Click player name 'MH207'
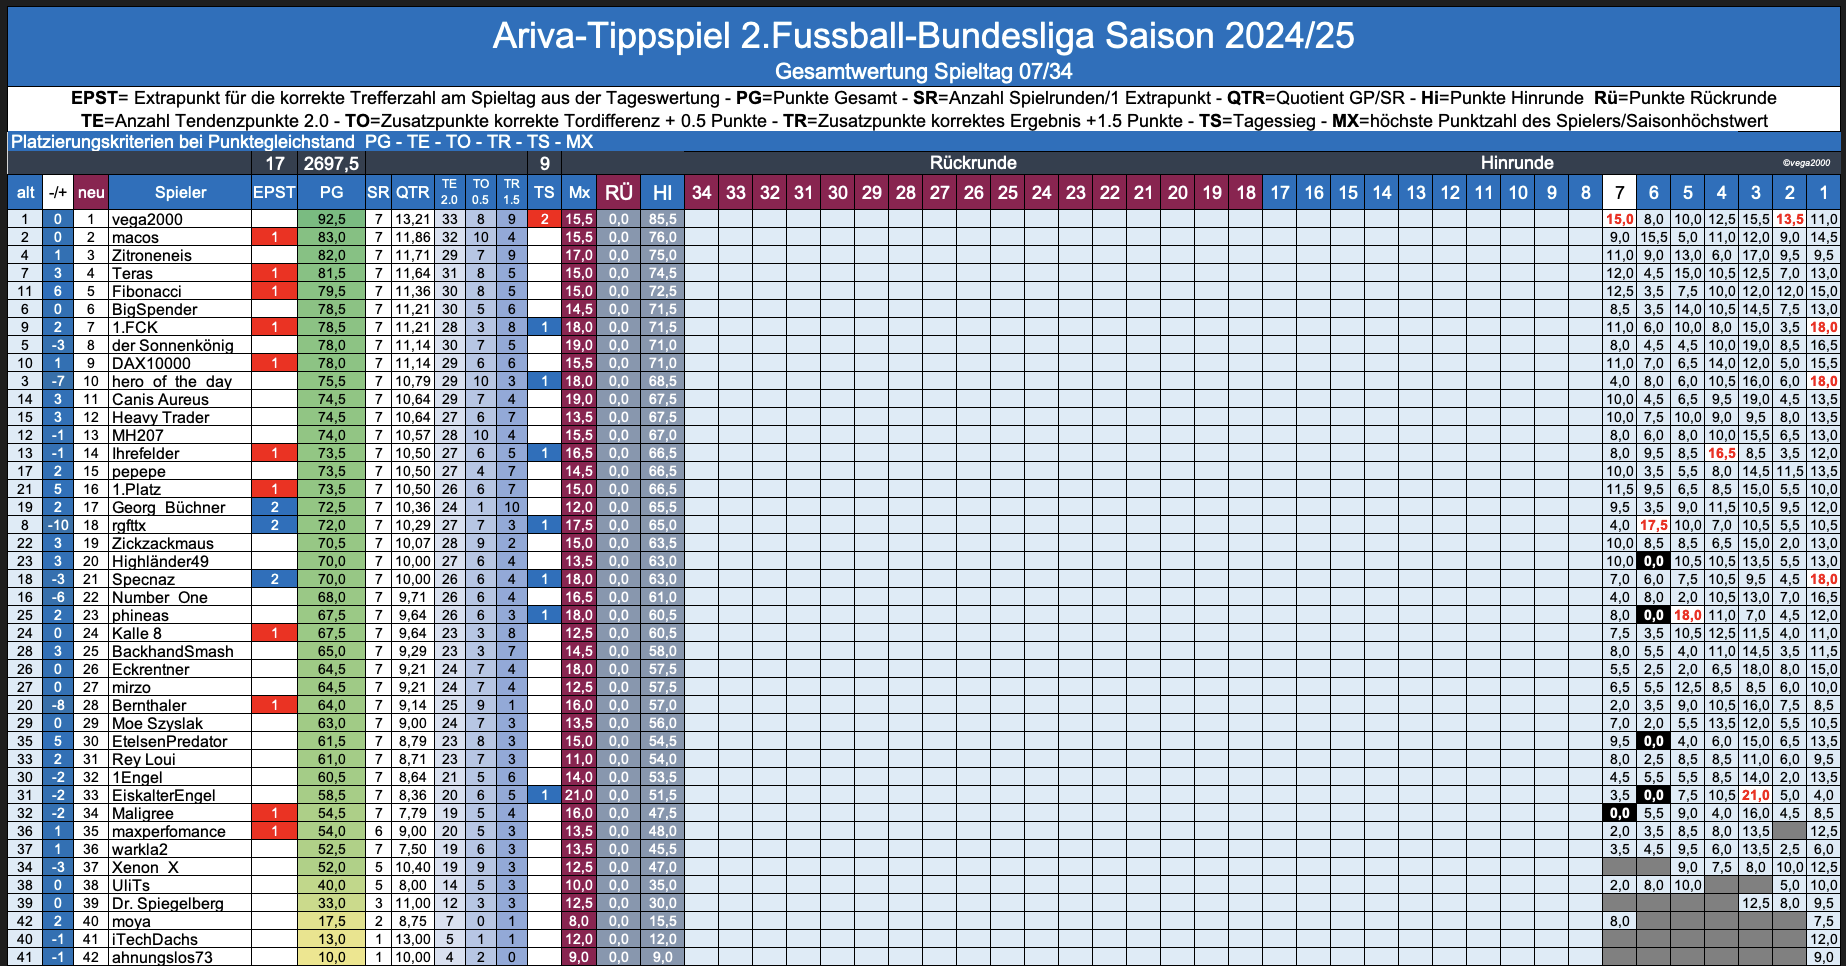 137,435
